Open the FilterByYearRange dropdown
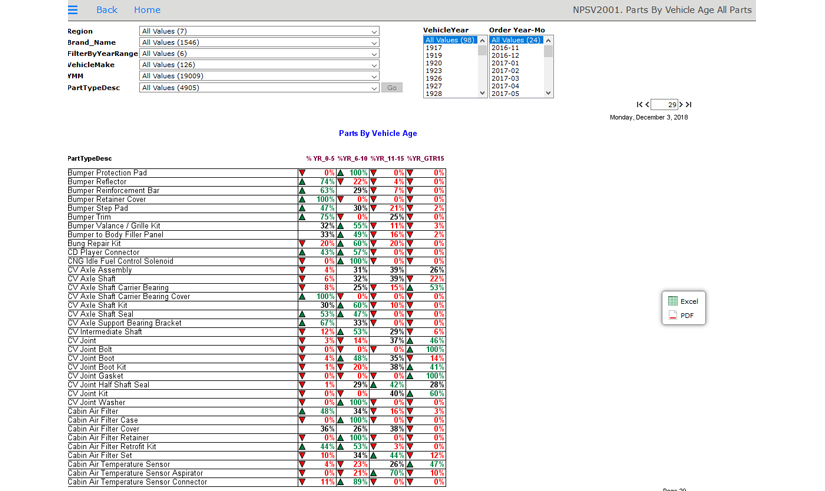Viewport: 825px width, 491px height. pyautogui.click(x=259, y=53)
